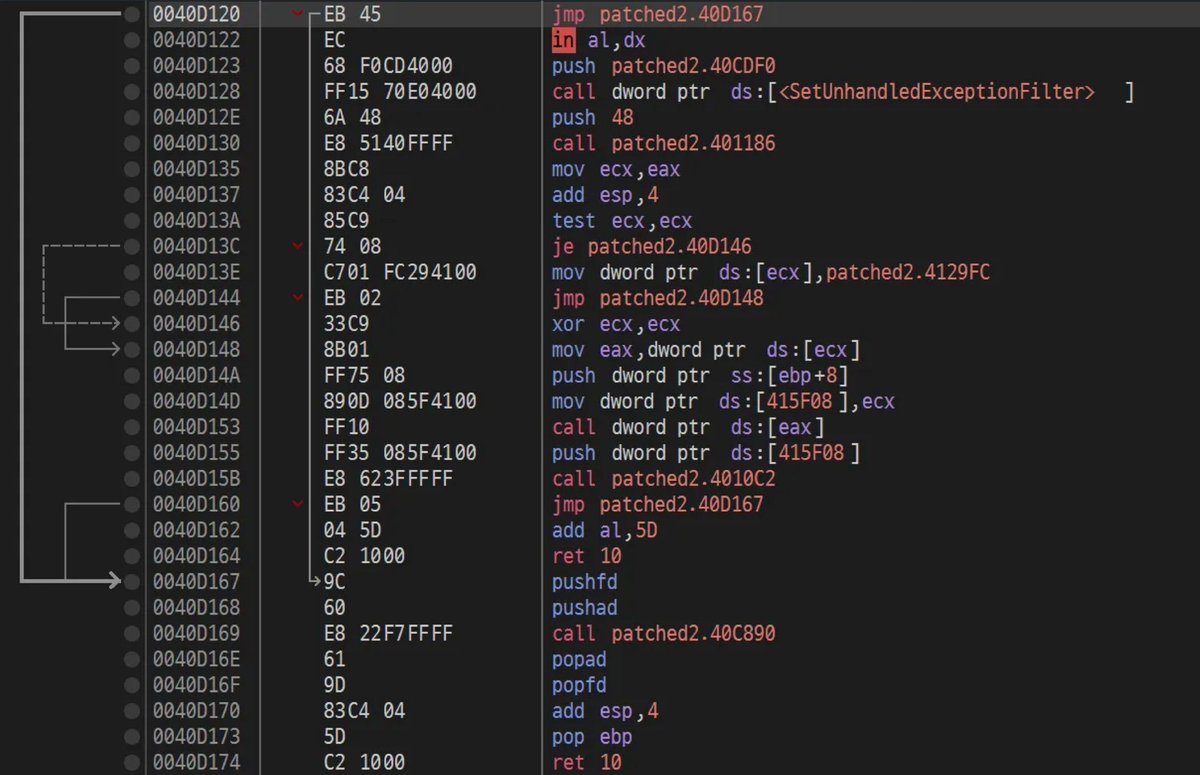Screen dimensions: 1200x775
Task: Click the SetUnhandledExceptionFilter call instruction
Action: coord(843,92)
